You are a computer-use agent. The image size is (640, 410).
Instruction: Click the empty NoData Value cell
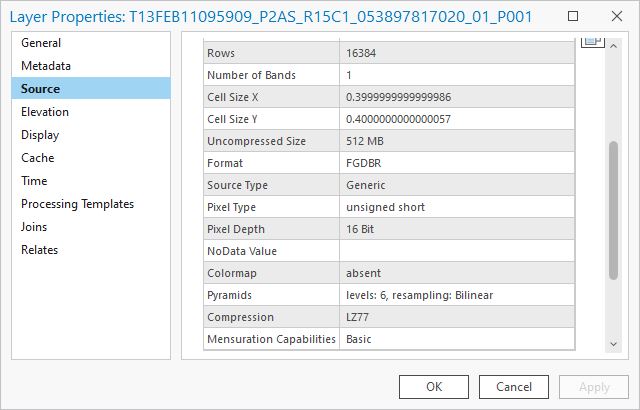[x=457, y=251]
